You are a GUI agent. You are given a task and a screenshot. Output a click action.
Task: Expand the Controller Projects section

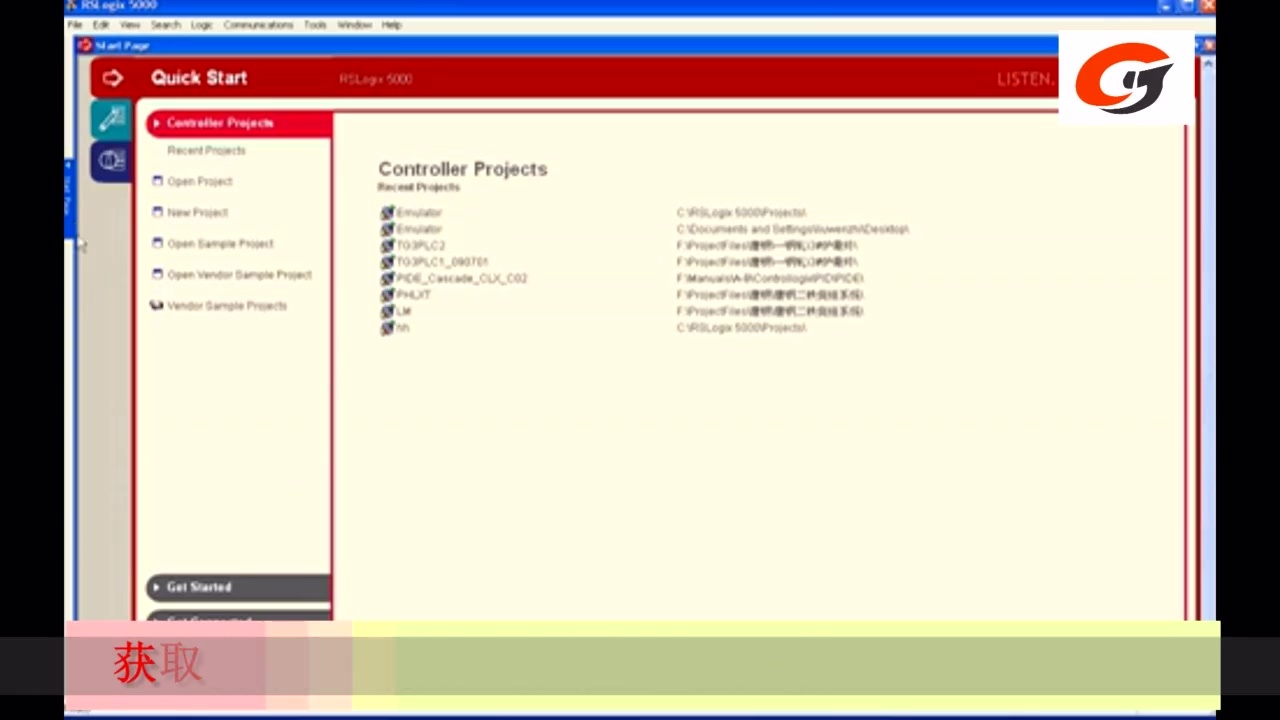click(x=238, y=123)
